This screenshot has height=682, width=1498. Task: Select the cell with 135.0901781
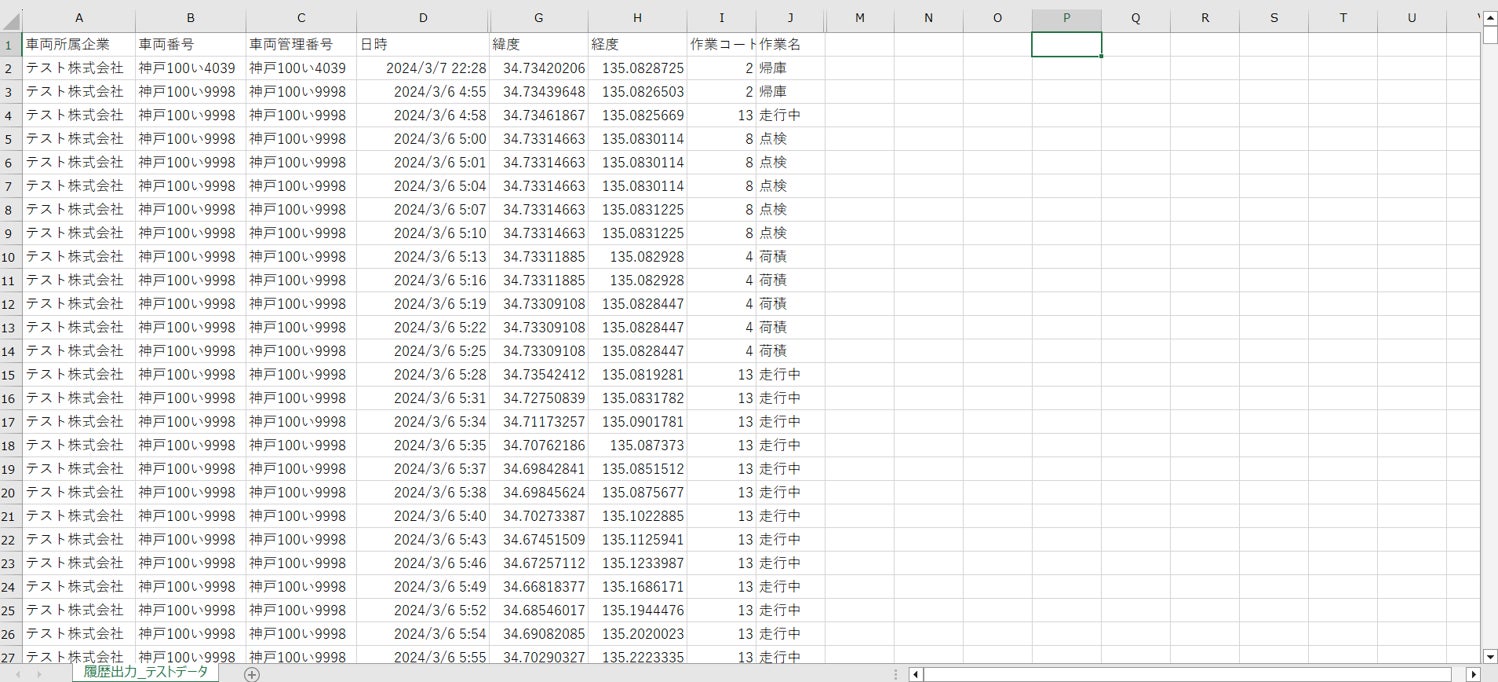click(x=638, y=421)
